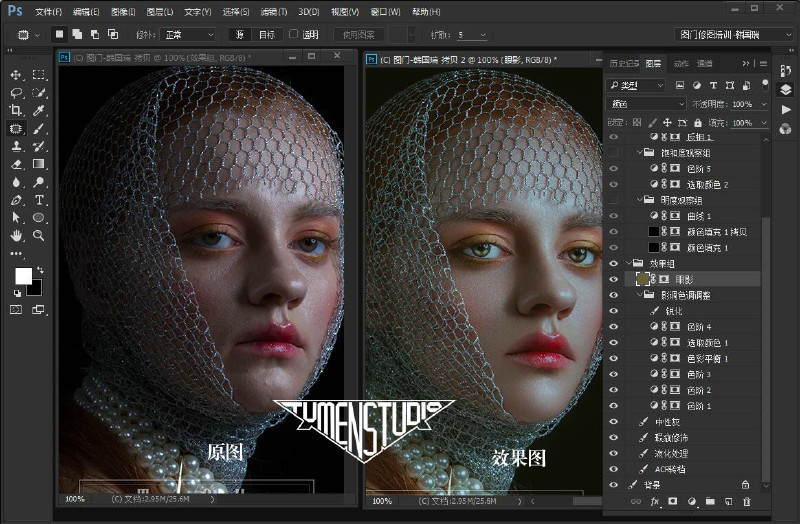
Task: Open the 图层(L) menu
Action: point(160,12)
